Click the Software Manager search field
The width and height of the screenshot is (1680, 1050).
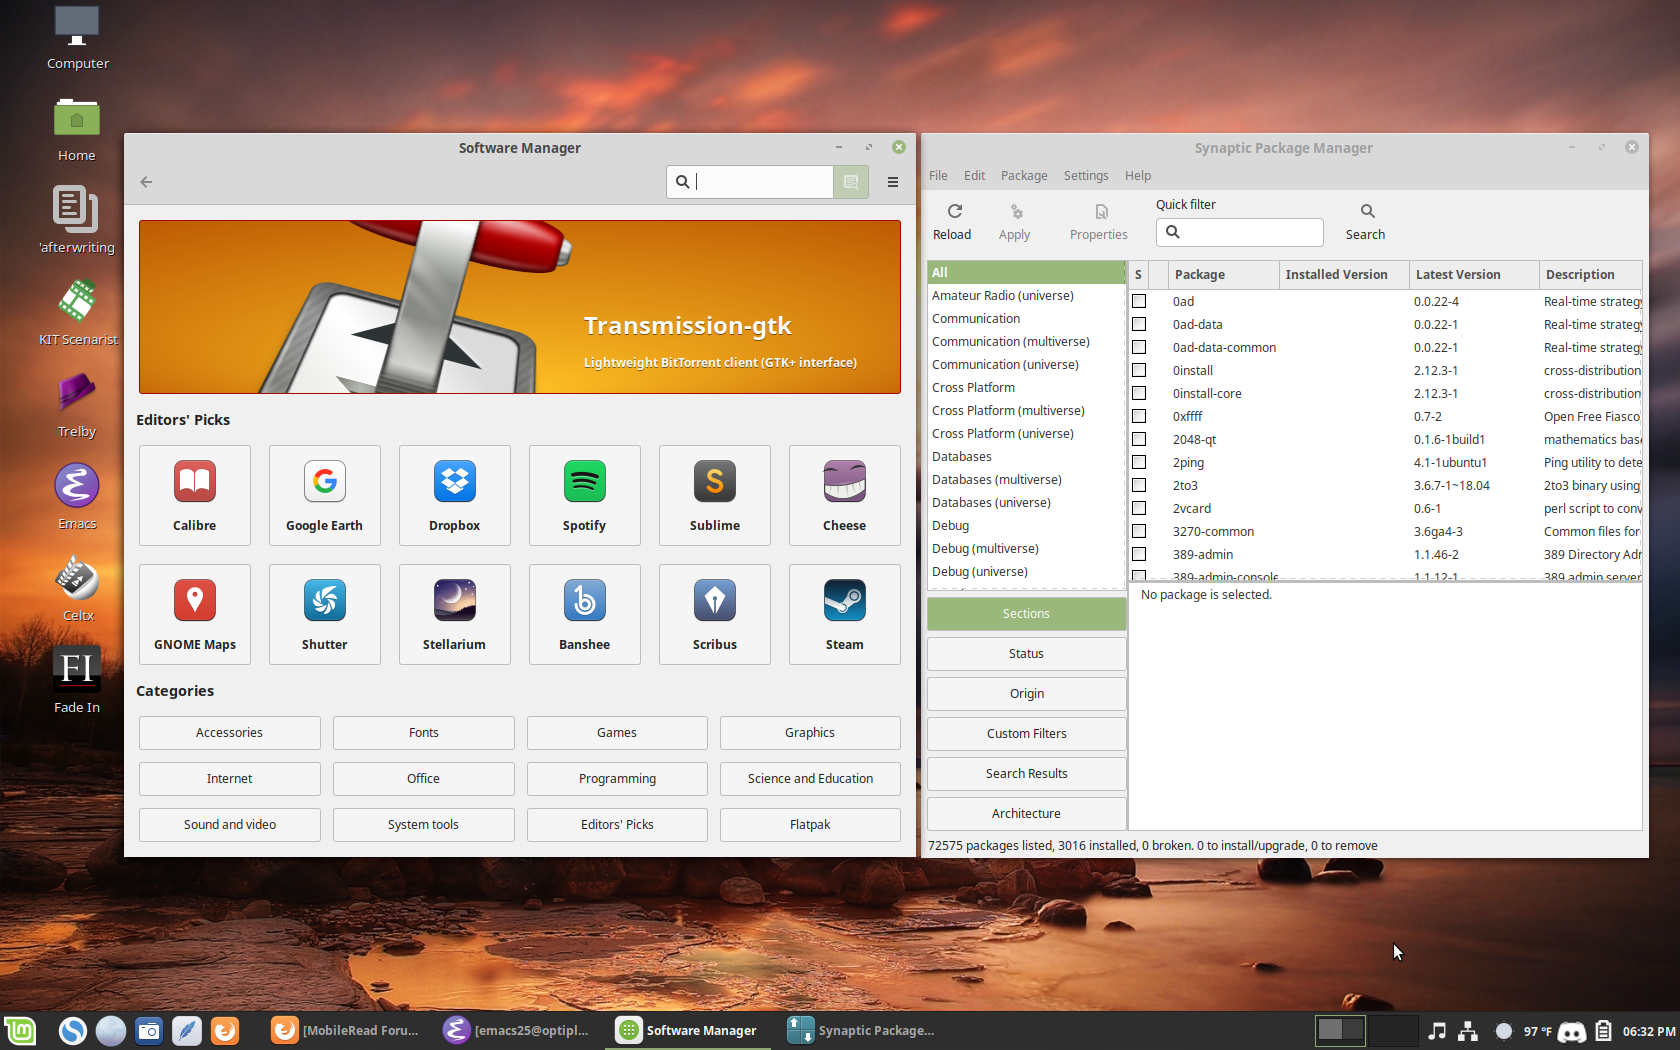tap(750, 182)
